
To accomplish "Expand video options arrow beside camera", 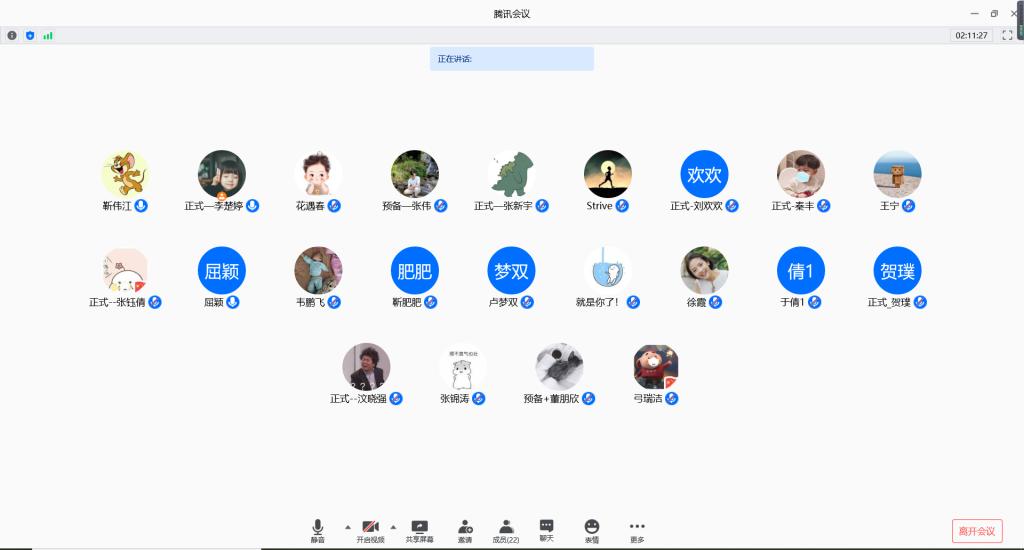I will (393, 526).
